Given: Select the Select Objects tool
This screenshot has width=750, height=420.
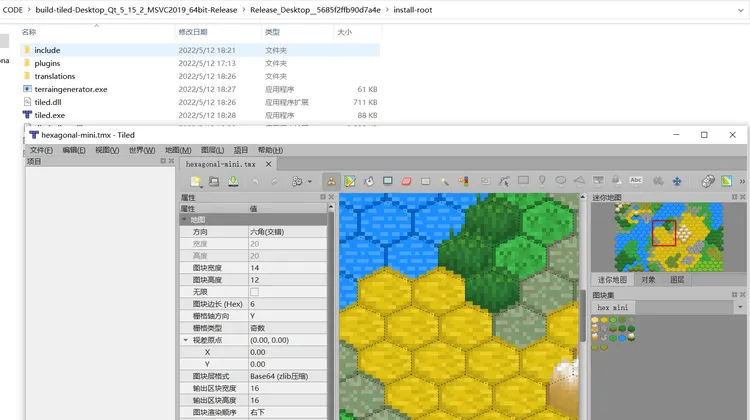Looking at the screenshot, I should 485,181.
